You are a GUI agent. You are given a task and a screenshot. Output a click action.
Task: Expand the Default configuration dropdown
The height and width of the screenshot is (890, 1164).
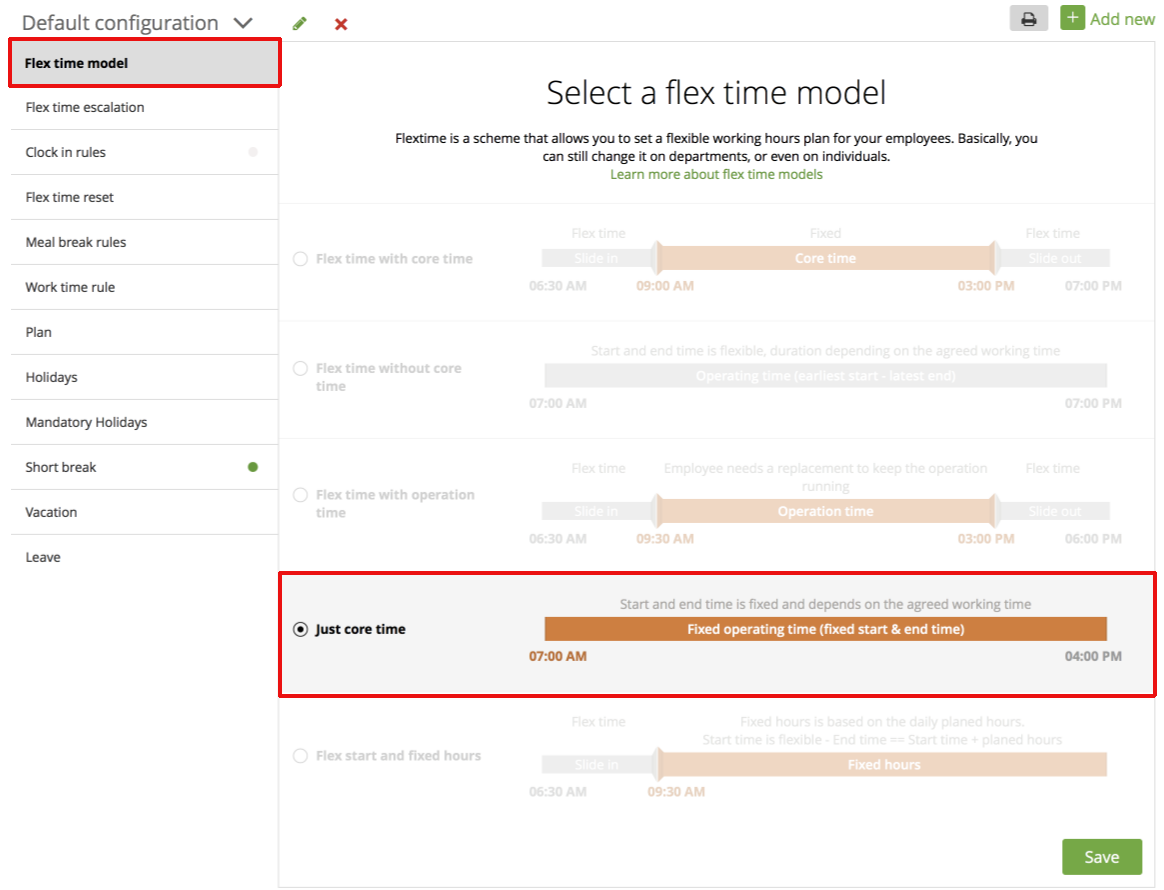240,21
